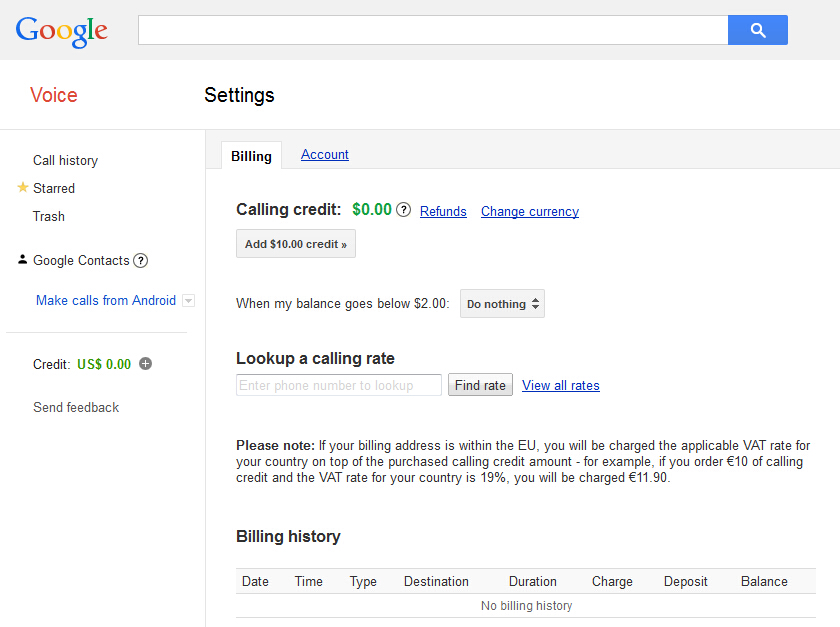Open Google Contacts

tap(81, 260)
